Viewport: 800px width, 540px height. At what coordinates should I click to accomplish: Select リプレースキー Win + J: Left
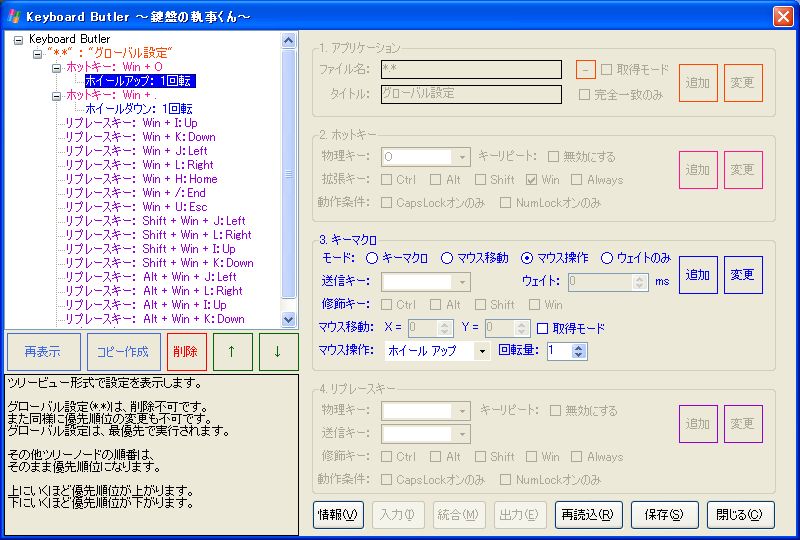[x=136, y=151]
